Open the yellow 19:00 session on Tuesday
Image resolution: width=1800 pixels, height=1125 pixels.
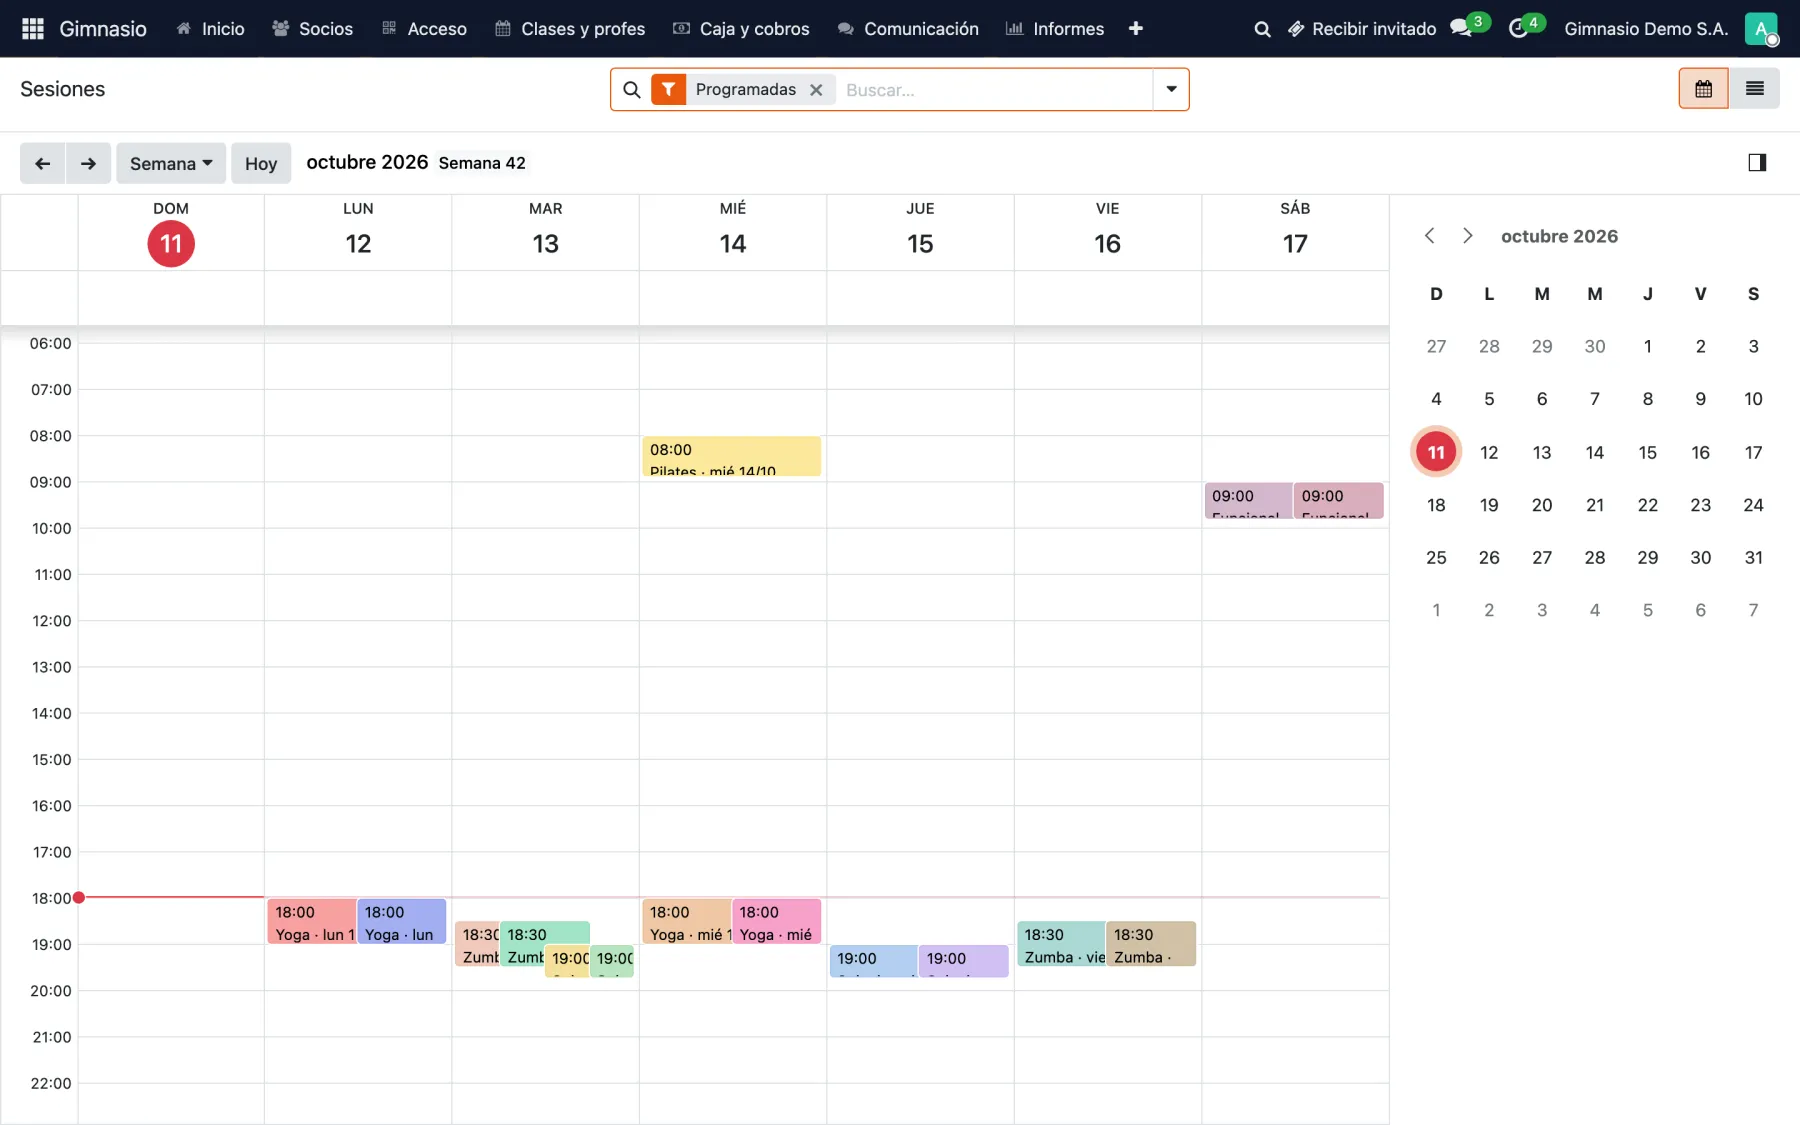click(x=567, y=961)
